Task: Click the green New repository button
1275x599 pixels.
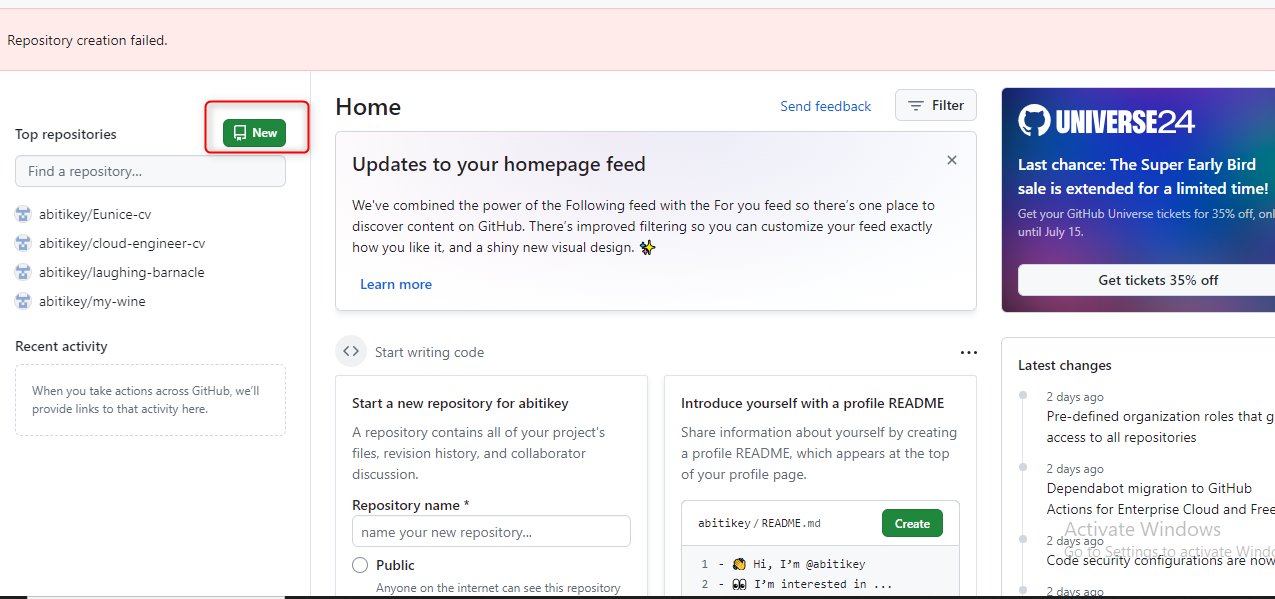Action: [x=254, y=133]
